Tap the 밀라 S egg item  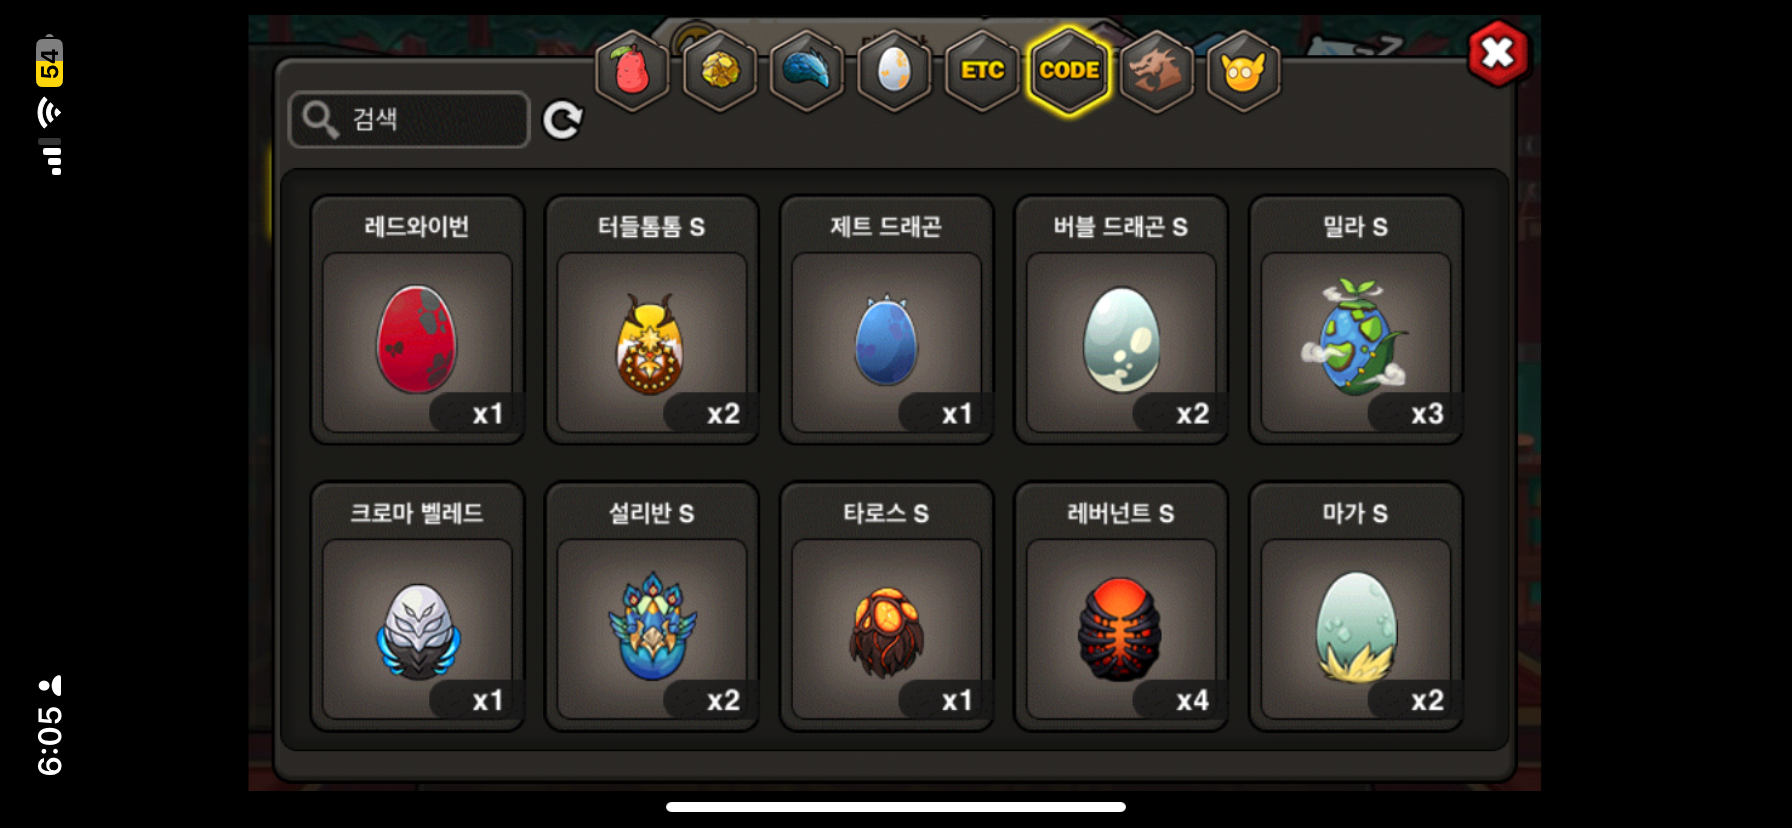(x=1356, y=320)
